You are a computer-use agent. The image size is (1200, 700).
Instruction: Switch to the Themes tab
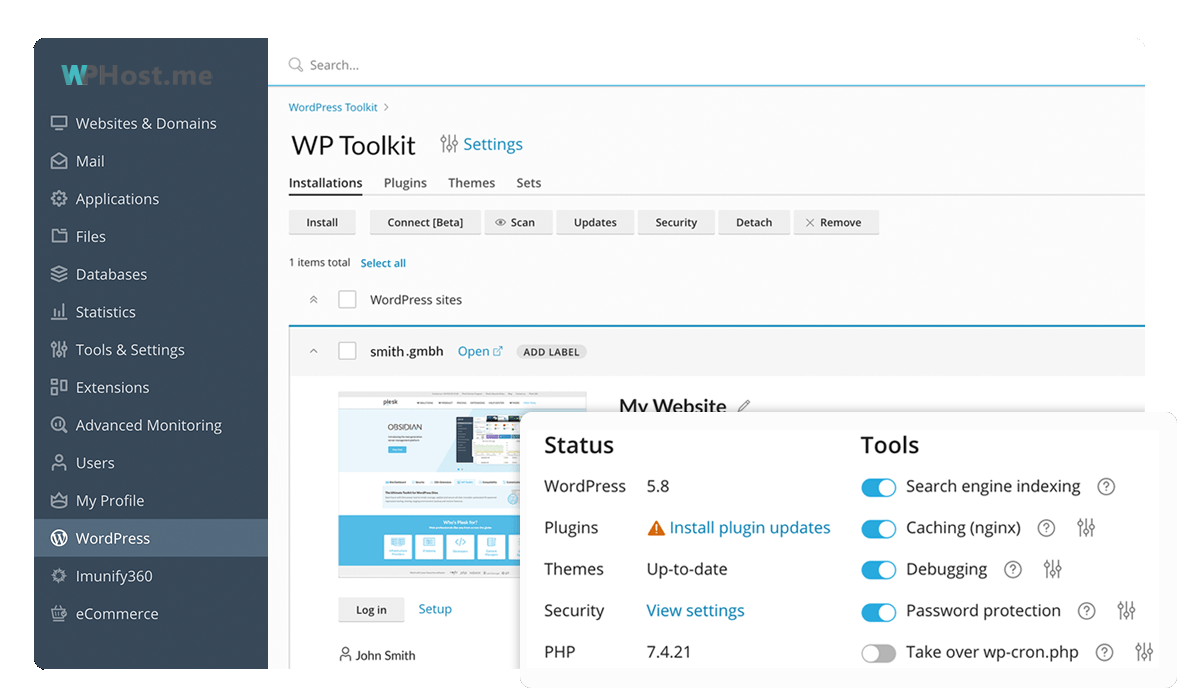(471, 183)
